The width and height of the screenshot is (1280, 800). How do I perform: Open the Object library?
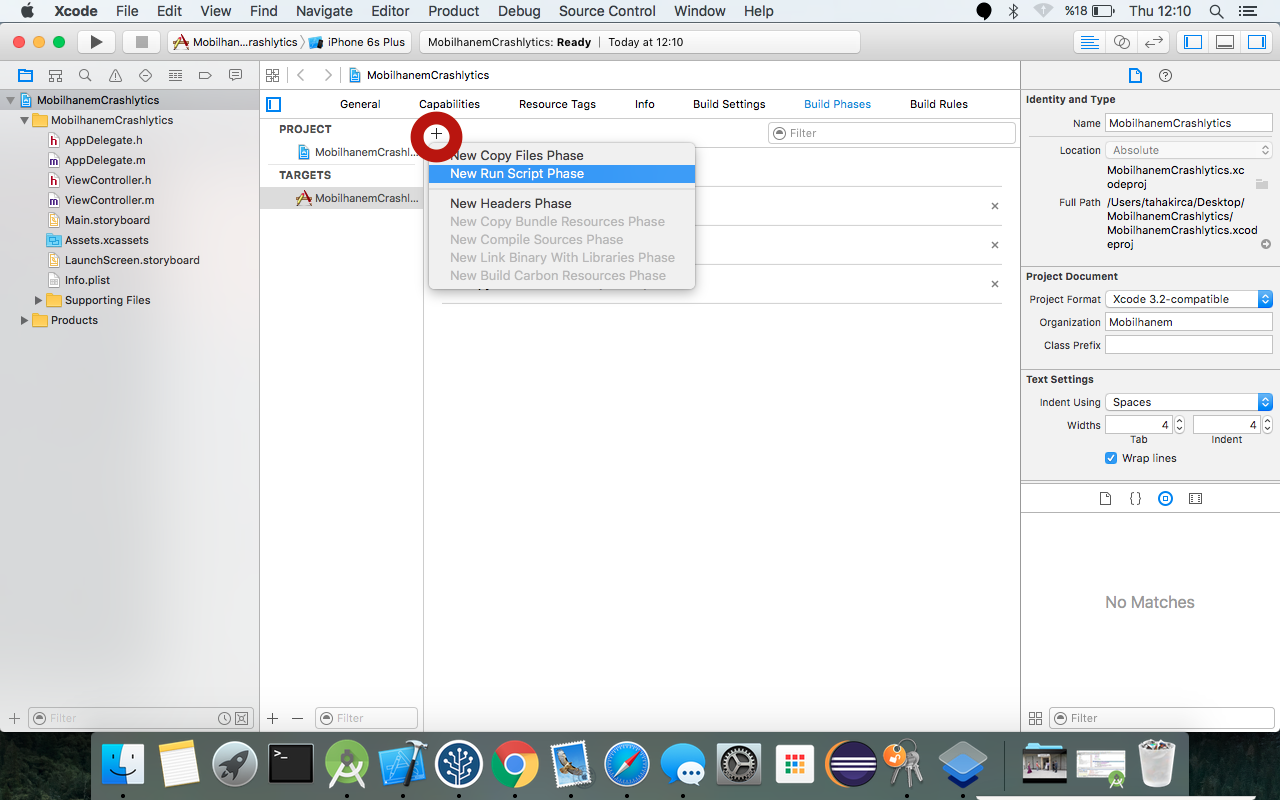[1165, 498]
